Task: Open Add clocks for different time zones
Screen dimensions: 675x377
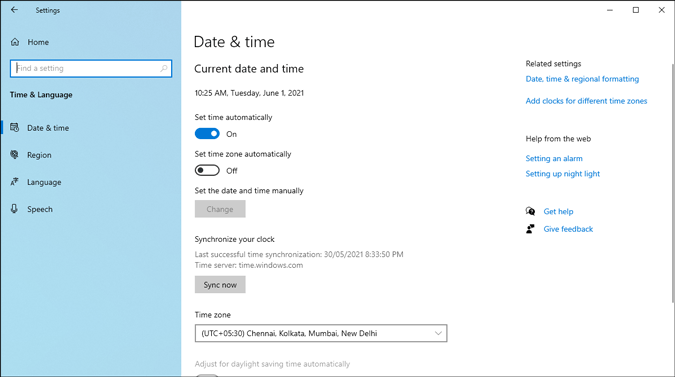Action: (586, 101)
